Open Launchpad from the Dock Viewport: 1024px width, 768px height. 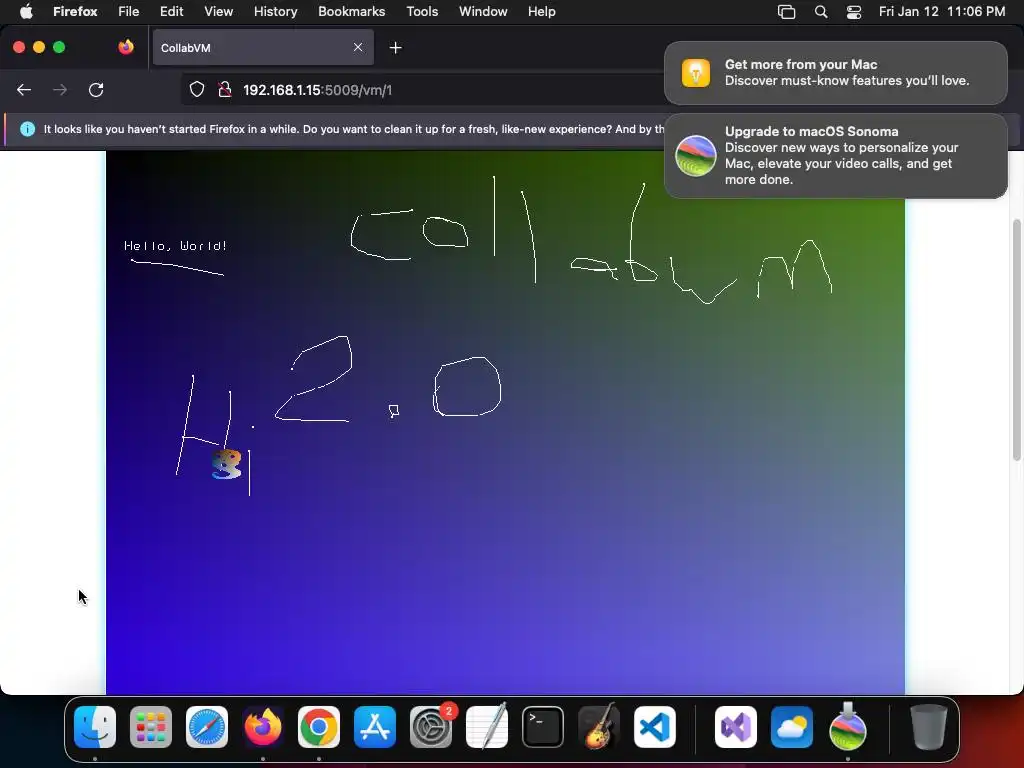151,727
